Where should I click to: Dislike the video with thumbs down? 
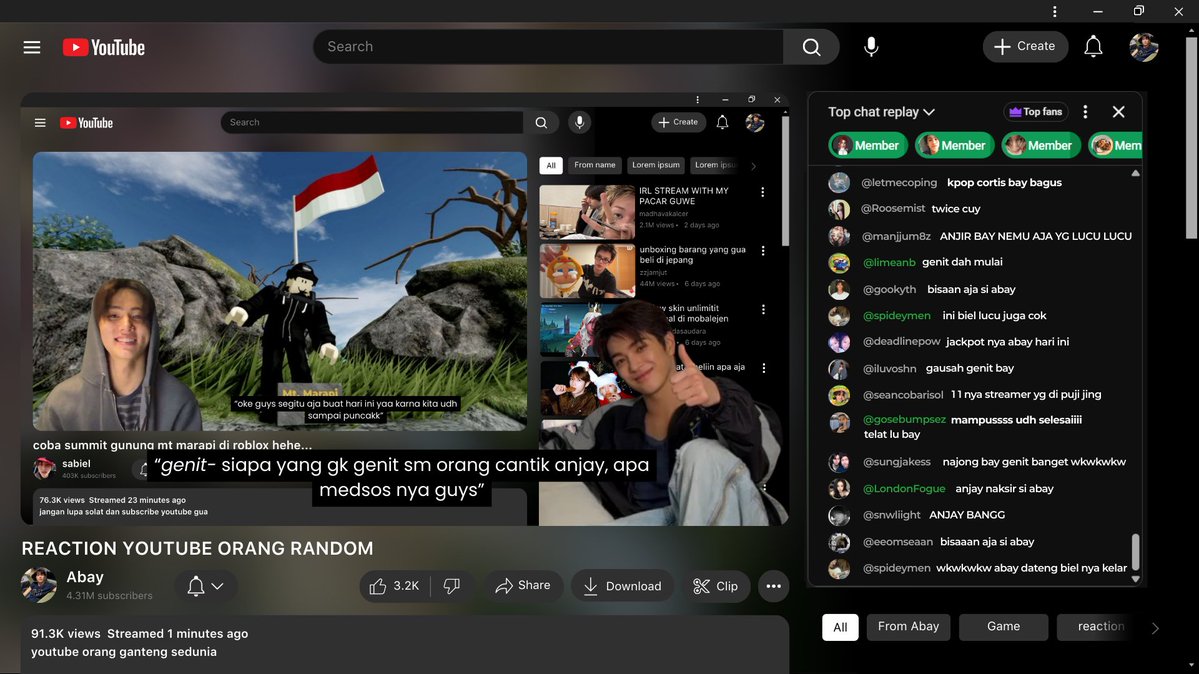pos(452,586)
